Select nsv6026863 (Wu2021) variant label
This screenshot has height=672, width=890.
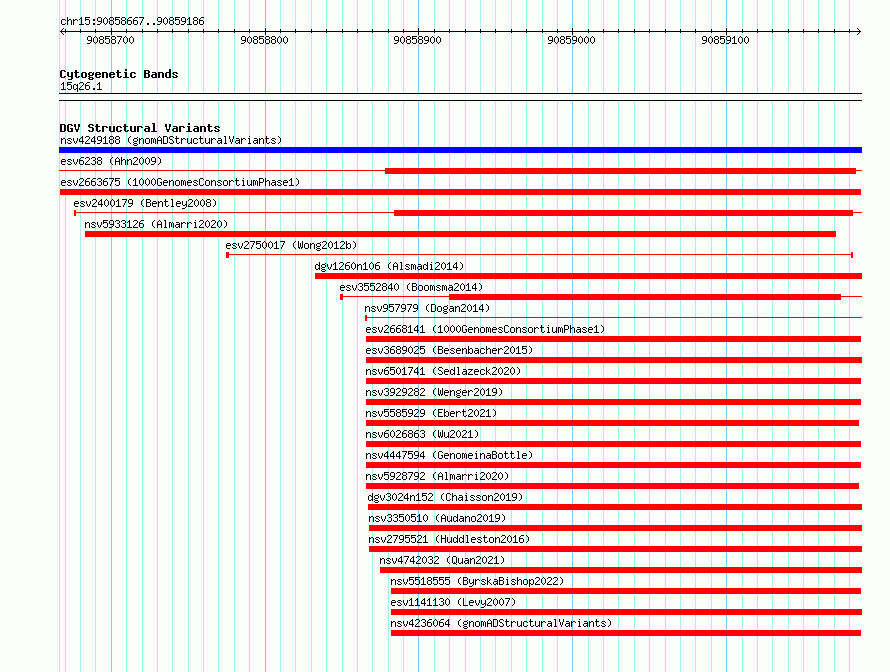(x=422, y=434)
